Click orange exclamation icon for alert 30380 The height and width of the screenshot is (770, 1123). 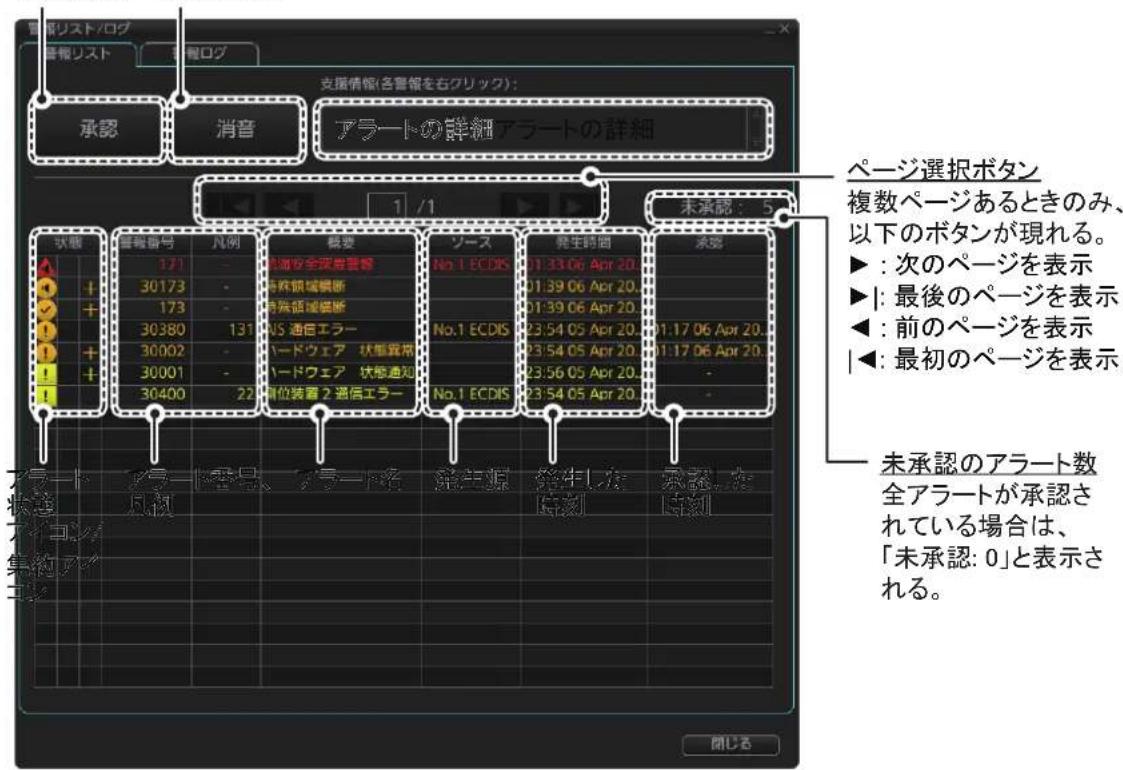[46, 330]
